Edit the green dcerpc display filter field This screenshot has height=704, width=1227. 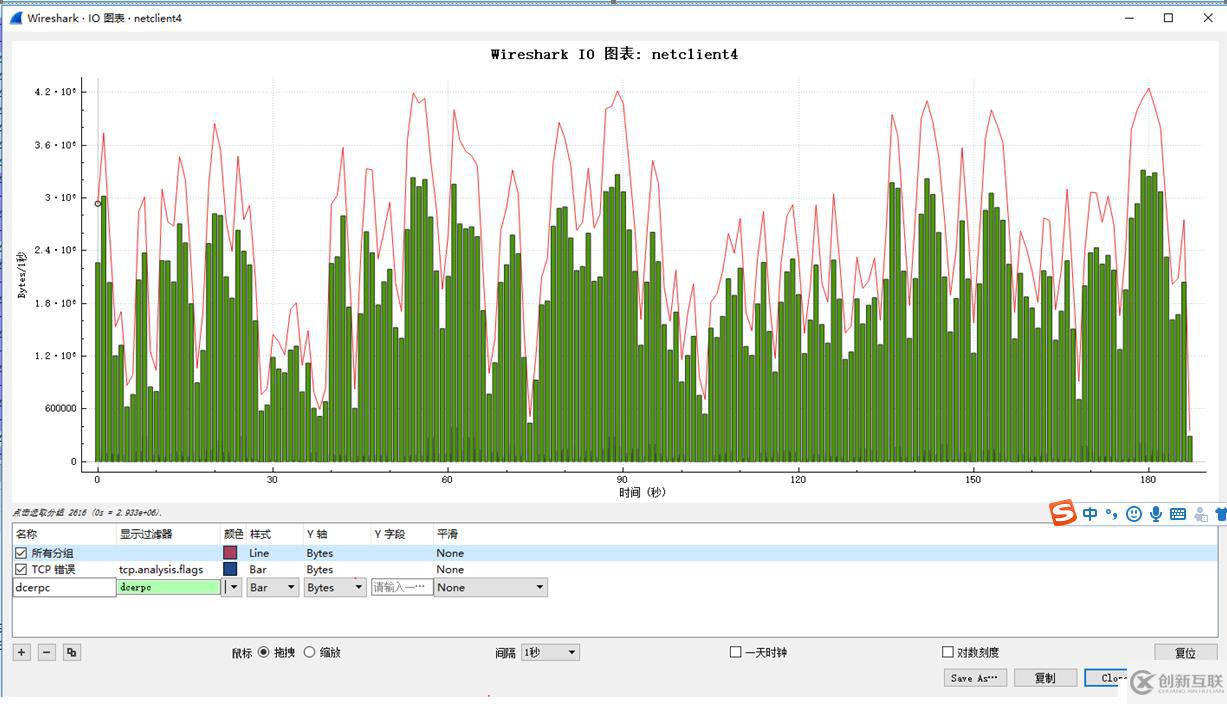(168, 587)
